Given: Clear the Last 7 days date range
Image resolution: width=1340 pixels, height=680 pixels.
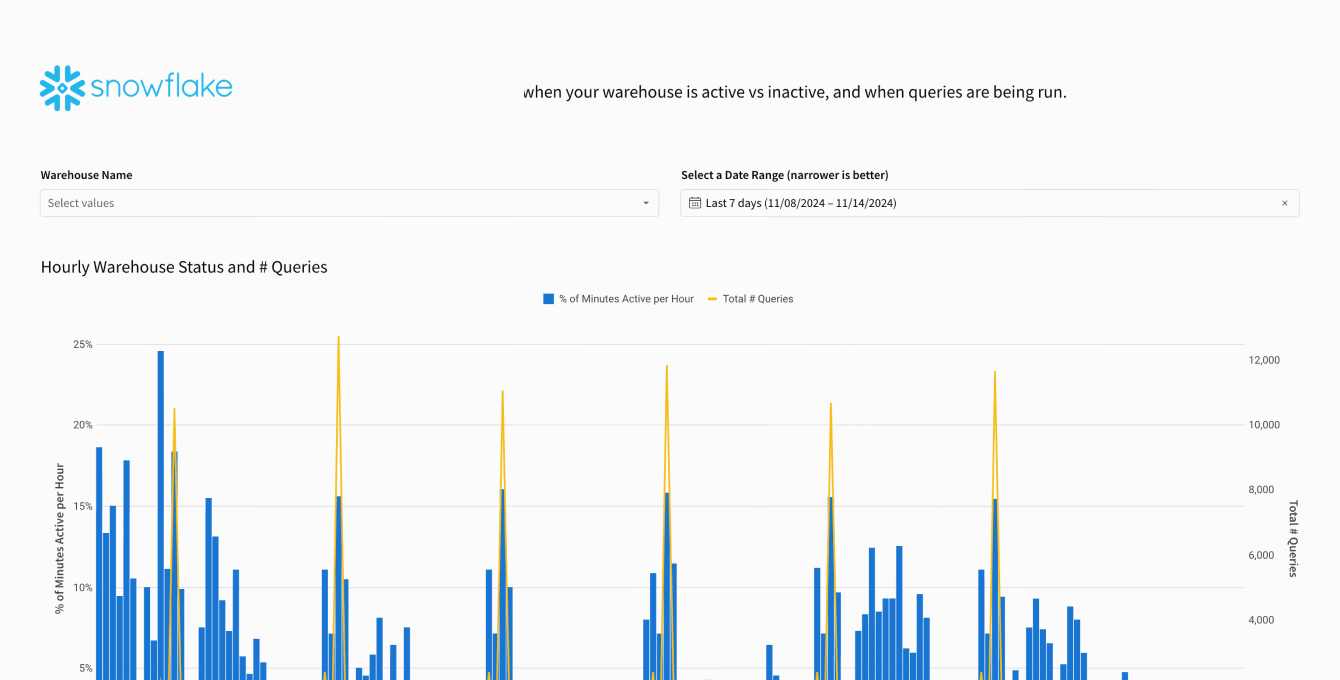Looking at the screenshot, I should pyautogui.click(x=1285, y=203).
